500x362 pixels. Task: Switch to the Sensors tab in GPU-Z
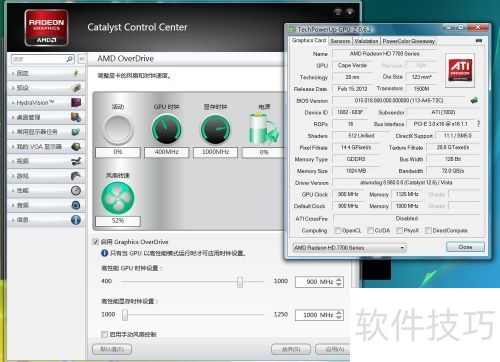[x=340, y=41]
